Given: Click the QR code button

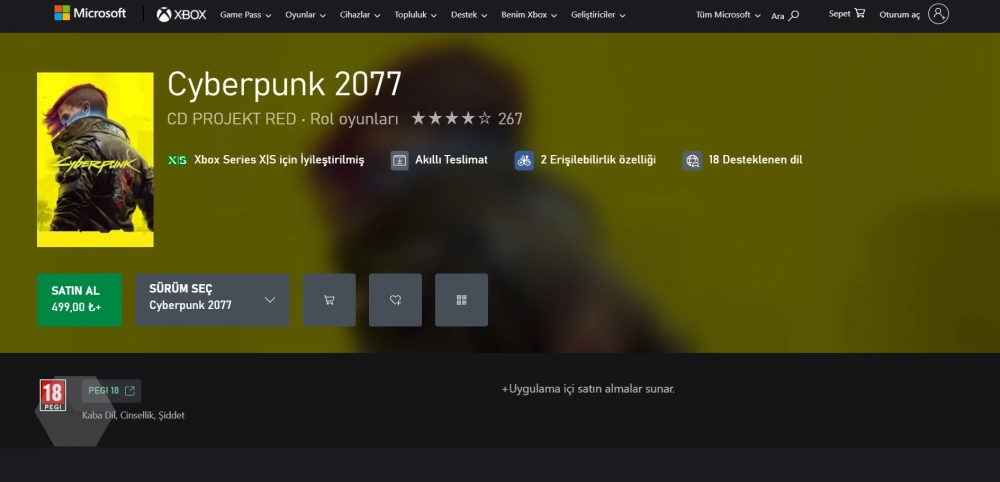Looking at the screenshot, I should point(461,300).
